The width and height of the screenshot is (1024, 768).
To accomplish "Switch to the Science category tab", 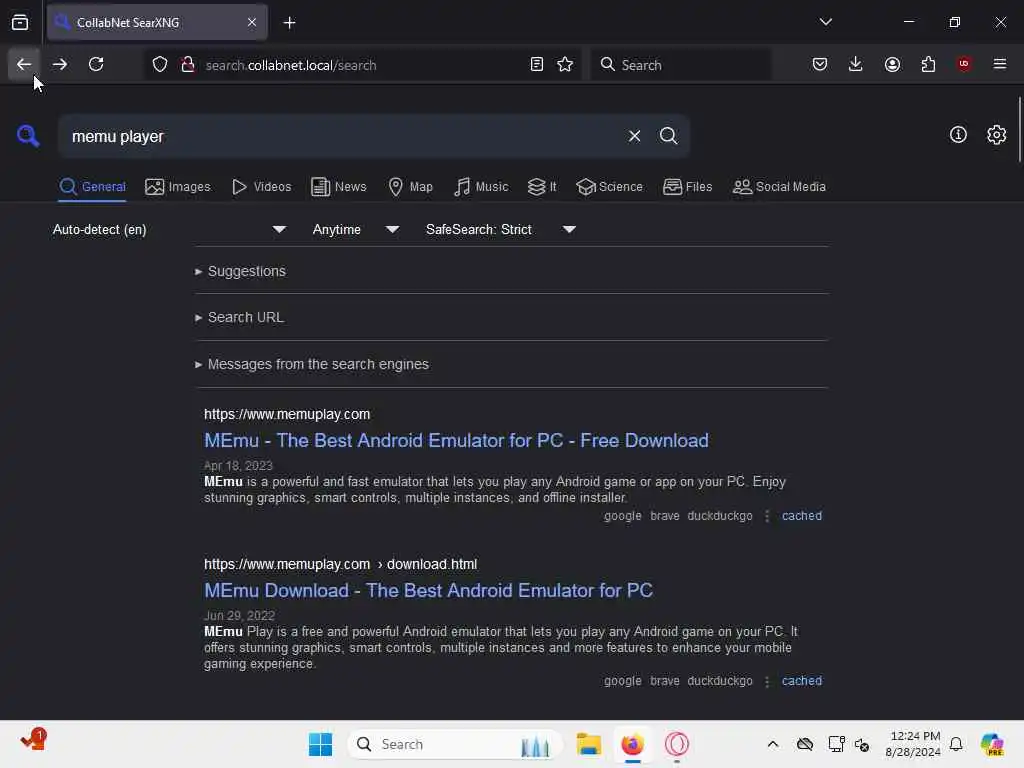I will pos(609,187).
